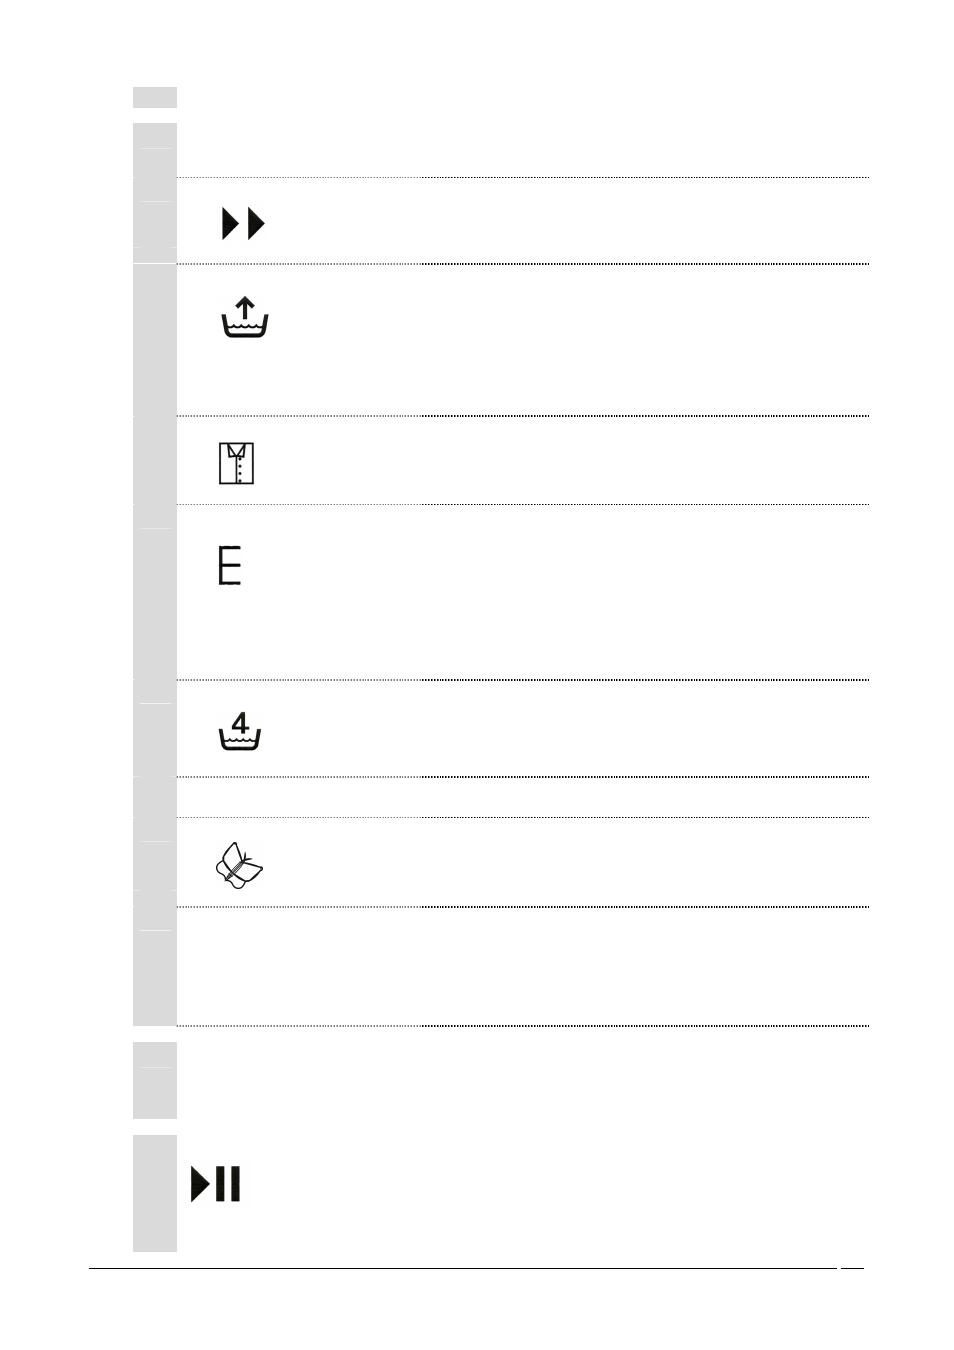Choose the buttoned shirt easy-iron icon
The height and width of the screenshot is (1350, 954).
tap(237, 463)
